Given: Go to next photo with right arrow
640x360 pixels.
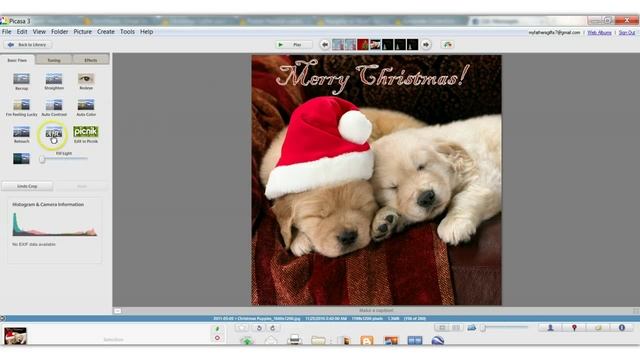Looking at the screenshot, I should click(x=426, y=44).
